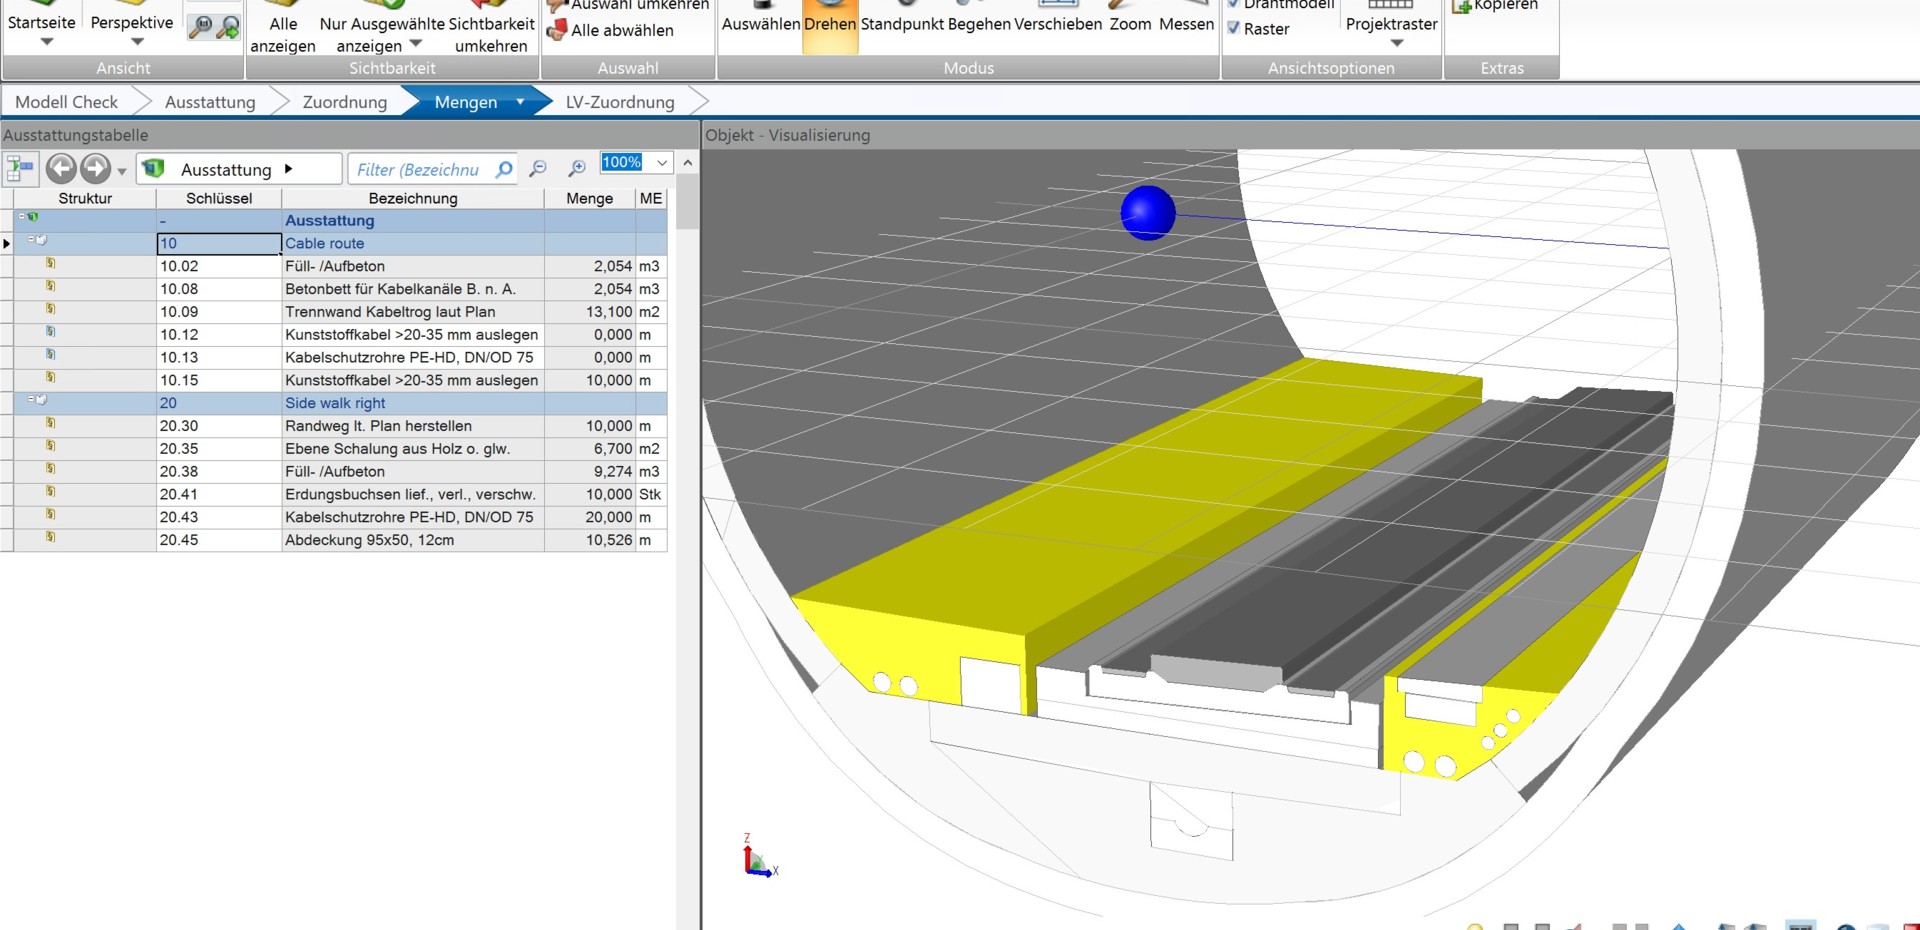
Task: Switch to the LV-Zuordnung tab
Action: click(x=620, y=102)
